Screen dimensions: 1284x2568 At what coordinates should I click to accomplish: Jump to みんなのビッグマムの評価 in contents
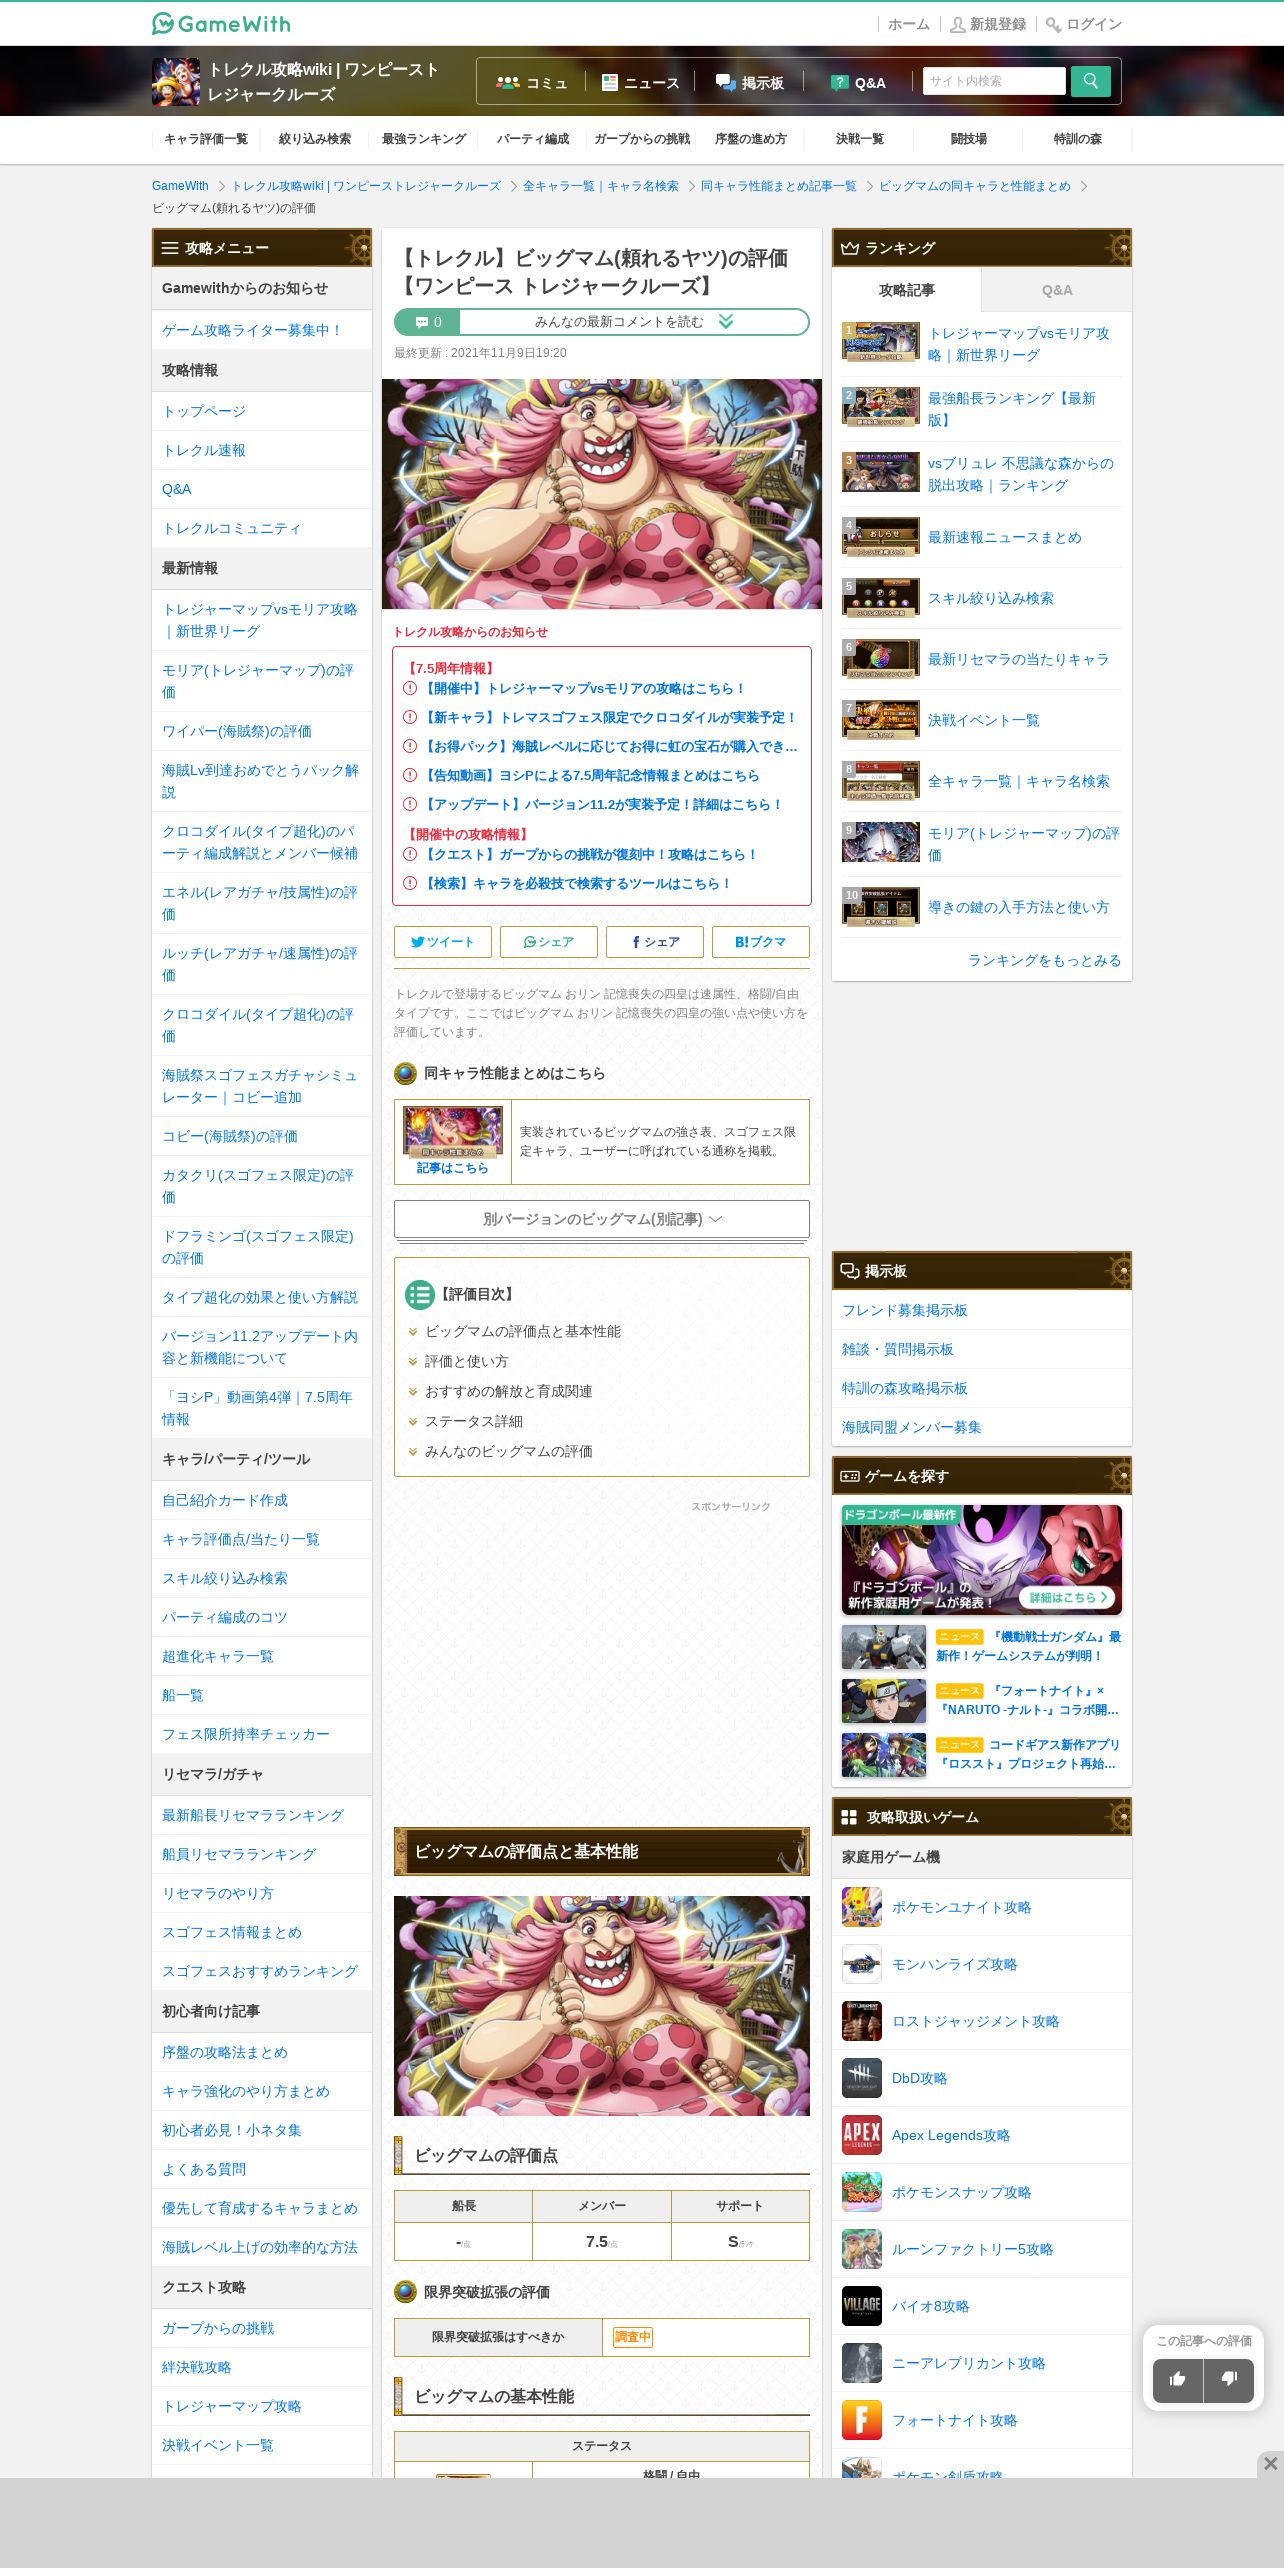point(508,1451)
